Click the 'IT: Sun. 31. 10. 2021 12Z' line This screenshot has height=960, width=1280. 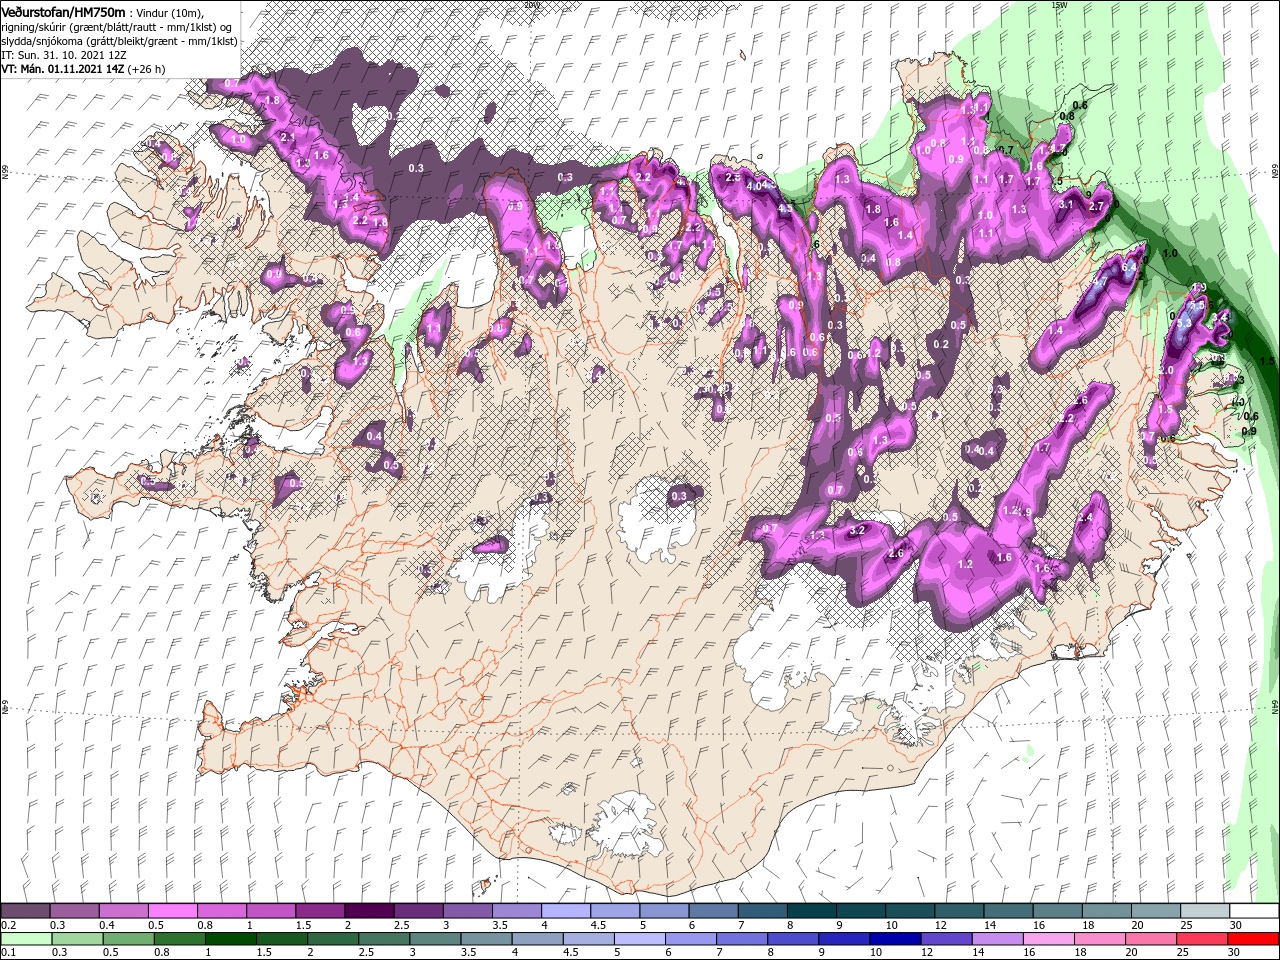click(62, 55)
